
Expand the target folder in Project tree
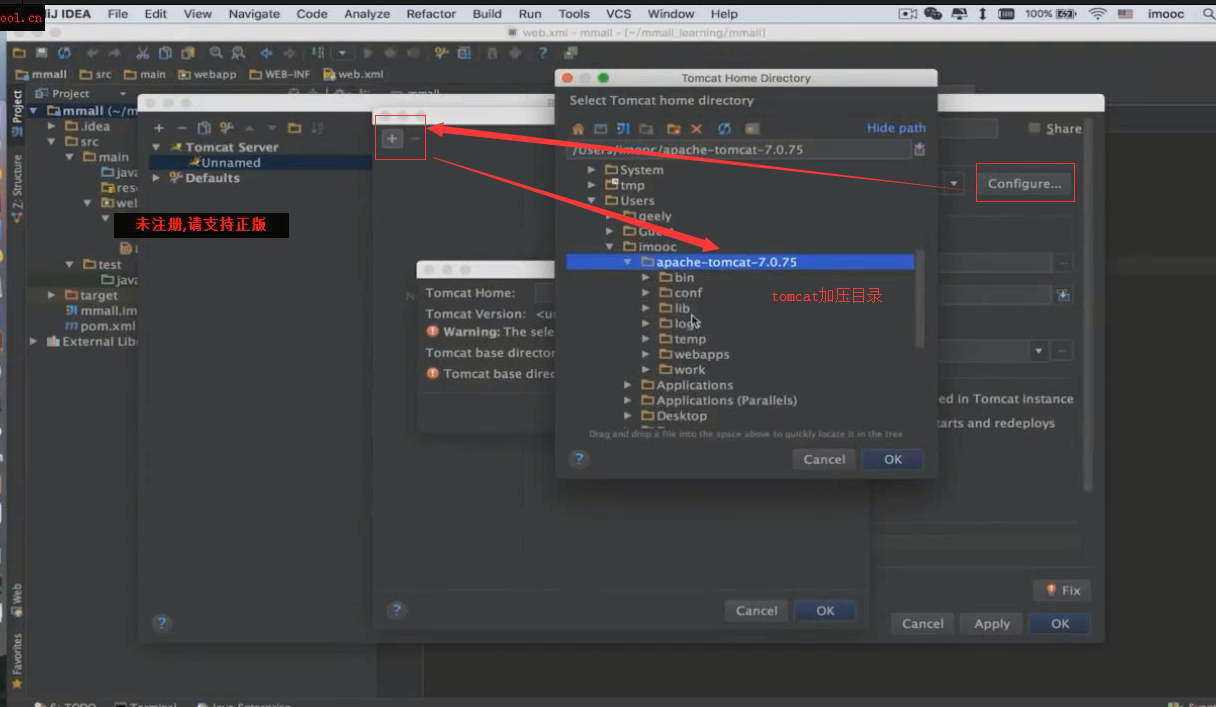click(52, 295)
